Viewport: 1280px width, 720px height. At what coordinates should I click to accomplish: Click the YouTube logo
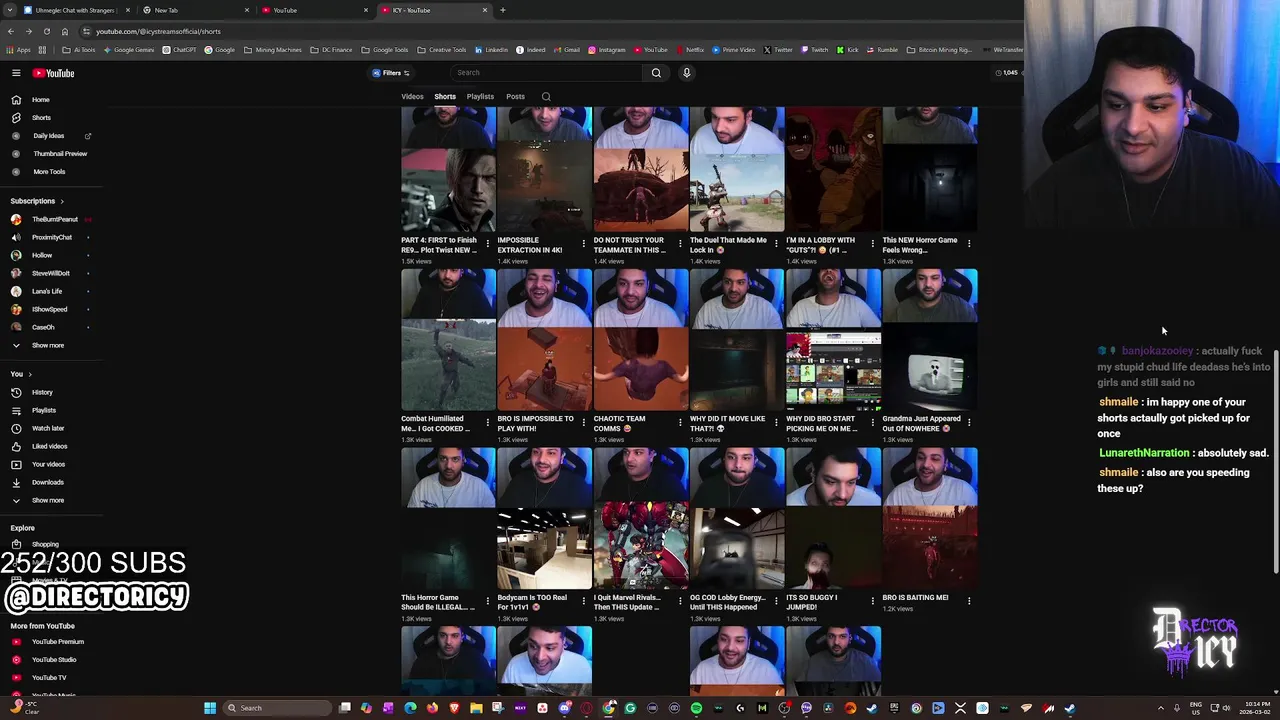53,73
